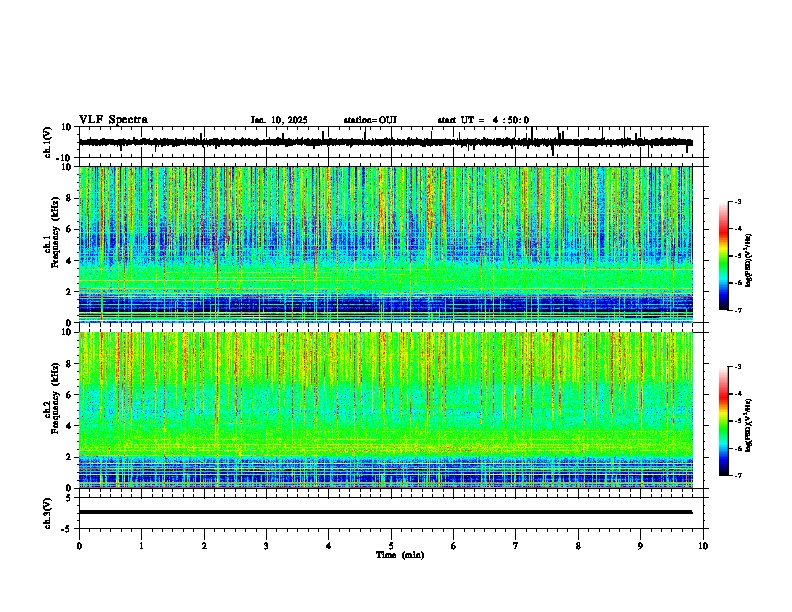Click the "-7" label below ch.2 color bar
The image size is (792, 612).
click(737, 475)
